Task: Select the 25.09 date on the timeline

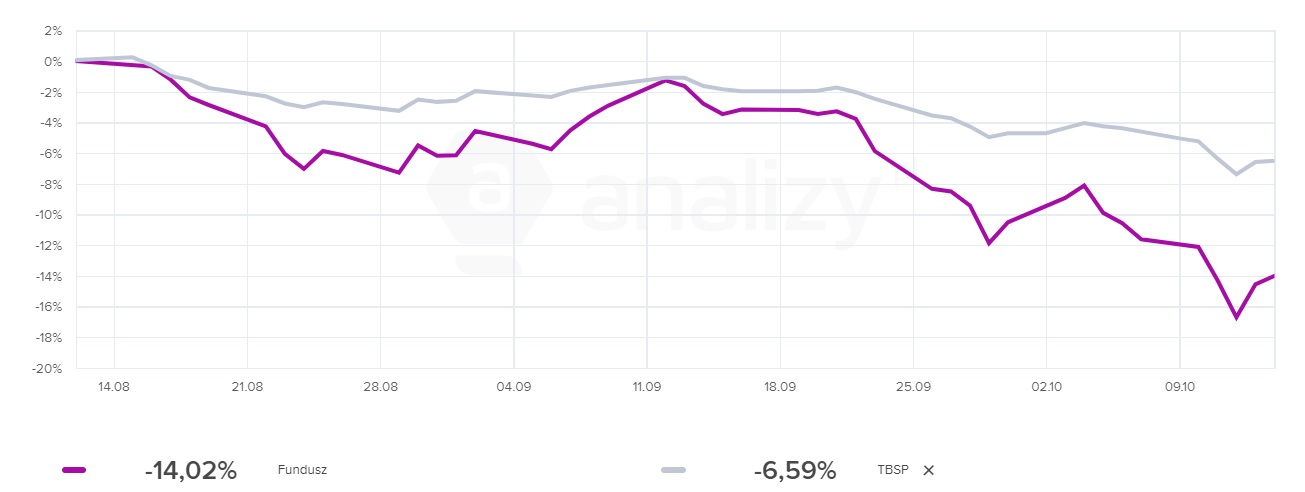Action: click(913, 386)
